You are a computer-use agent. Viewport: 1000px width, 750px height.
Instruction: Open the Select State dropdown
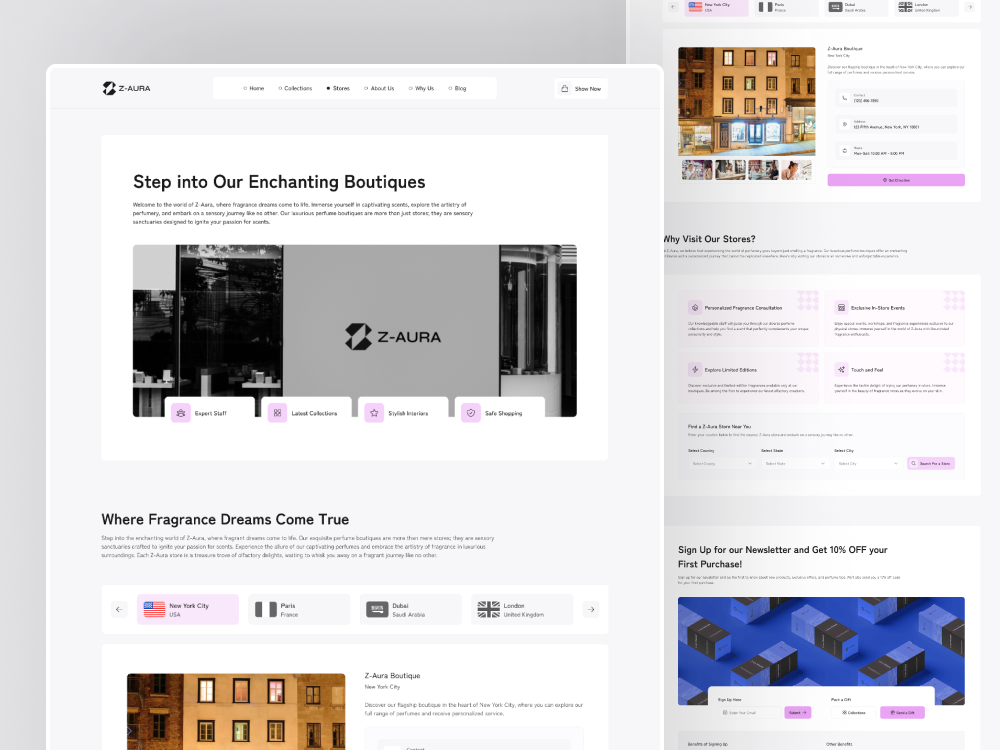793,463
